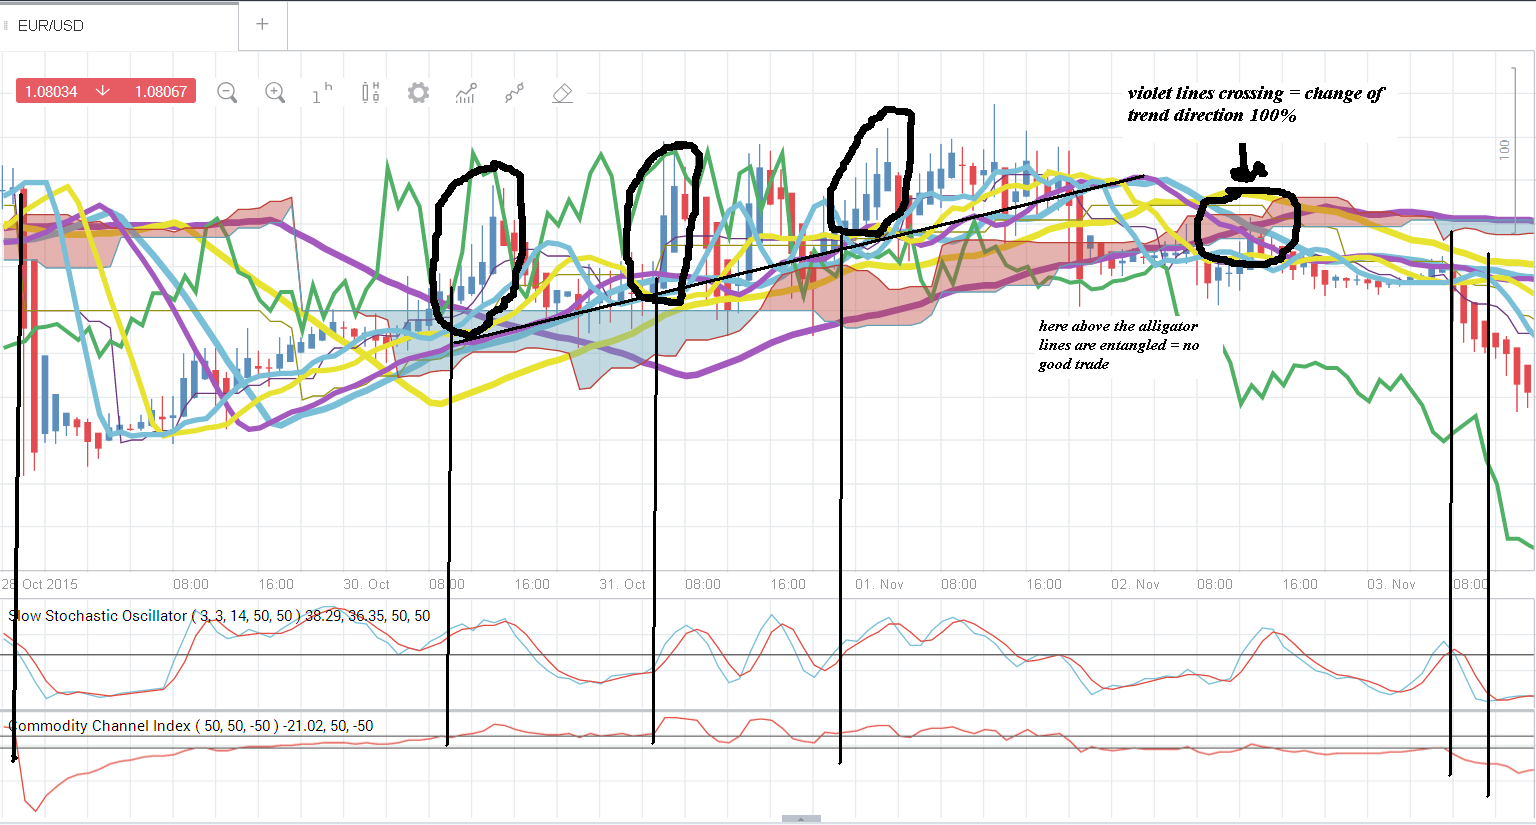
Task: Open the 1h timeframe selector
Action: pos(322,93)
